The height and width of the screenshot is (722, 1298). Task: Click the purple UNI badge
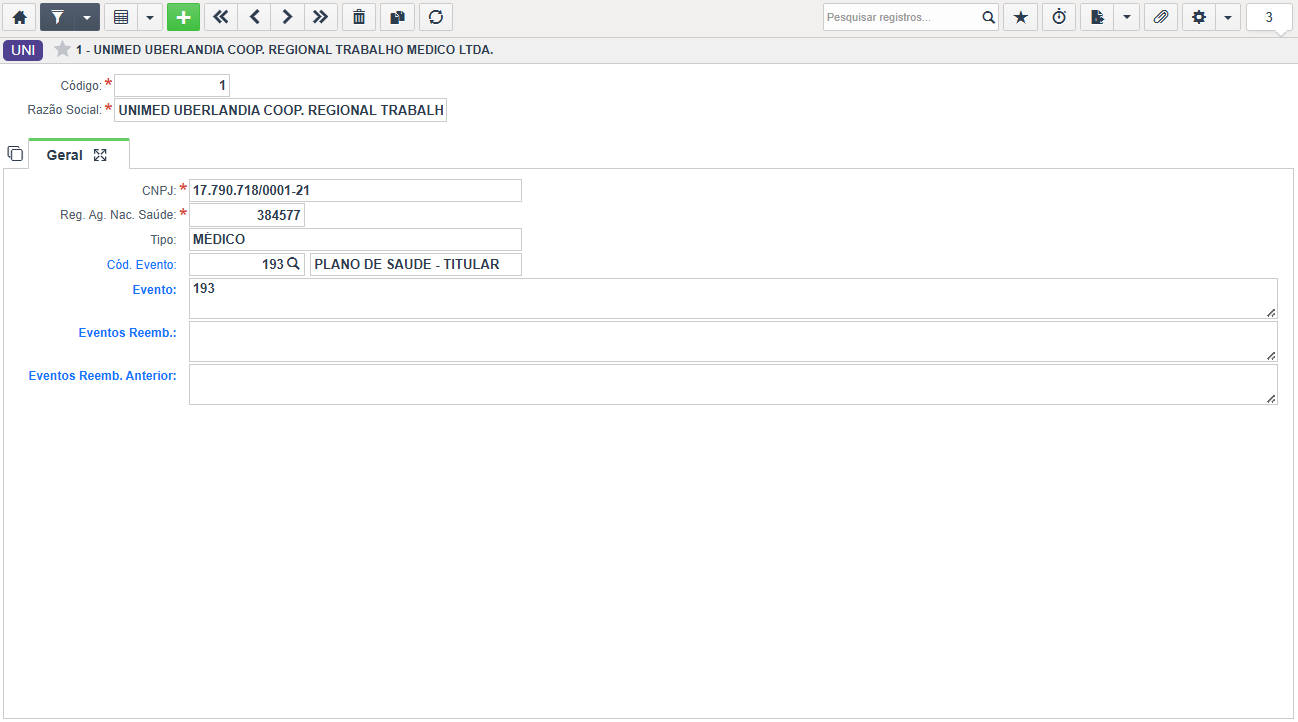pyautogui.click(x=23, y=50)
